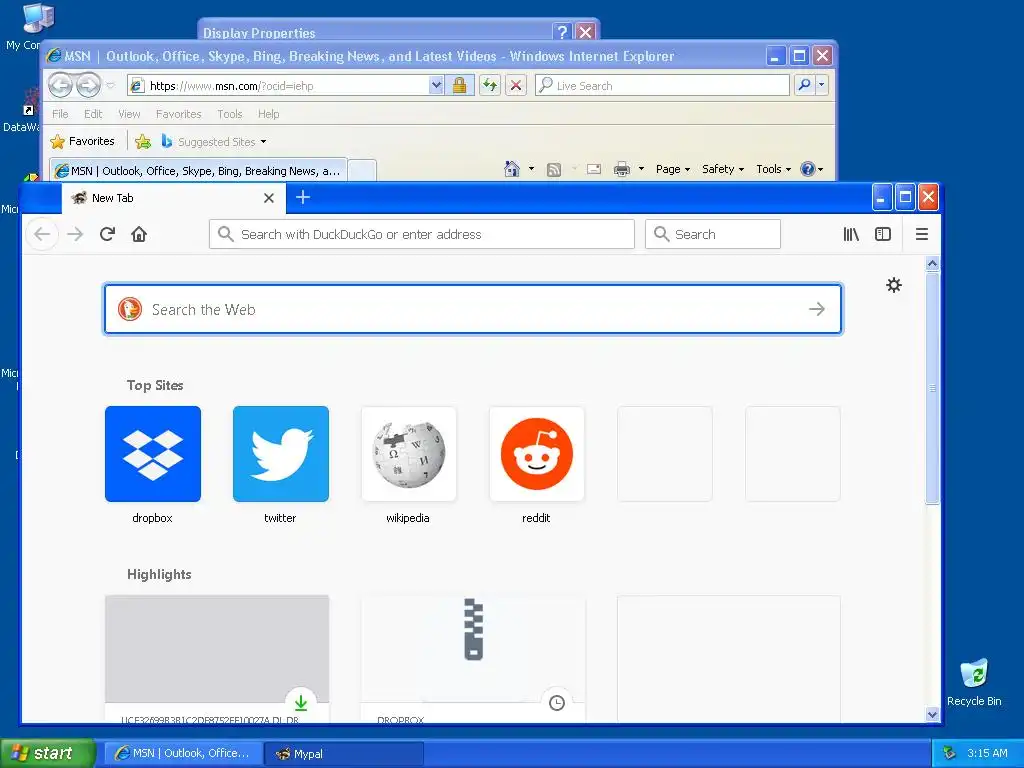Expand IE recent pages dropdown arrow

(110, 86)
